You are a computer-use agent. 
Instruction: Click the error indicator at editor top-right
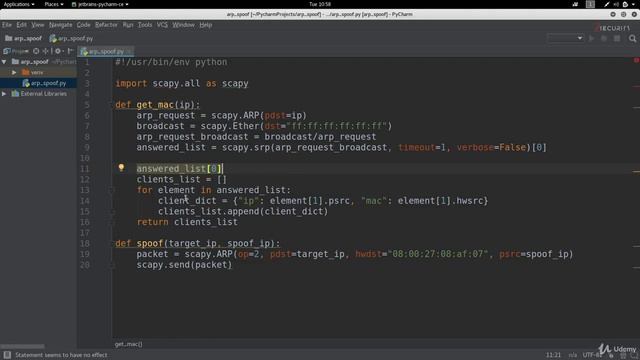point(636,60)
